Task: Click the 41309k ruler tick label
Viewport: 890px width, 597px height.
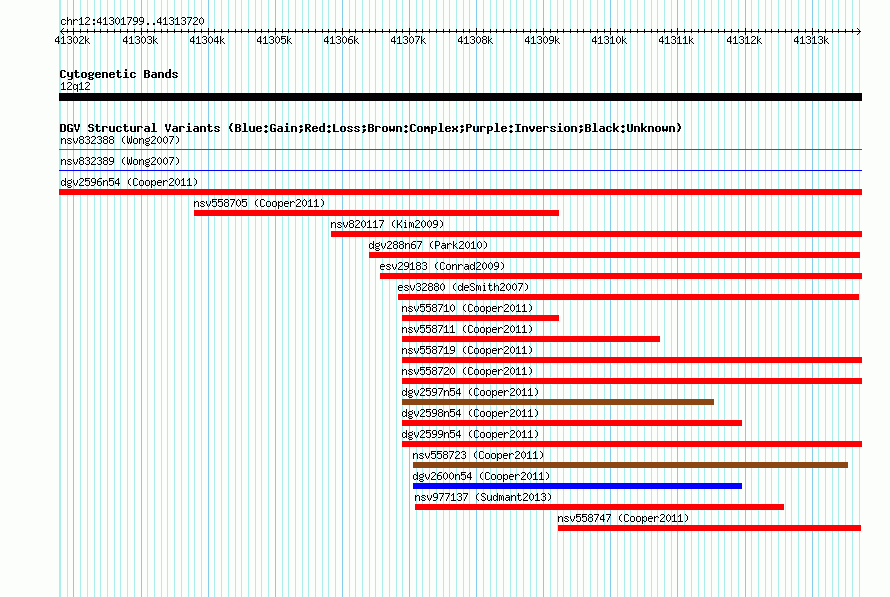Action: pyautogui.click(x=542, y=40)
